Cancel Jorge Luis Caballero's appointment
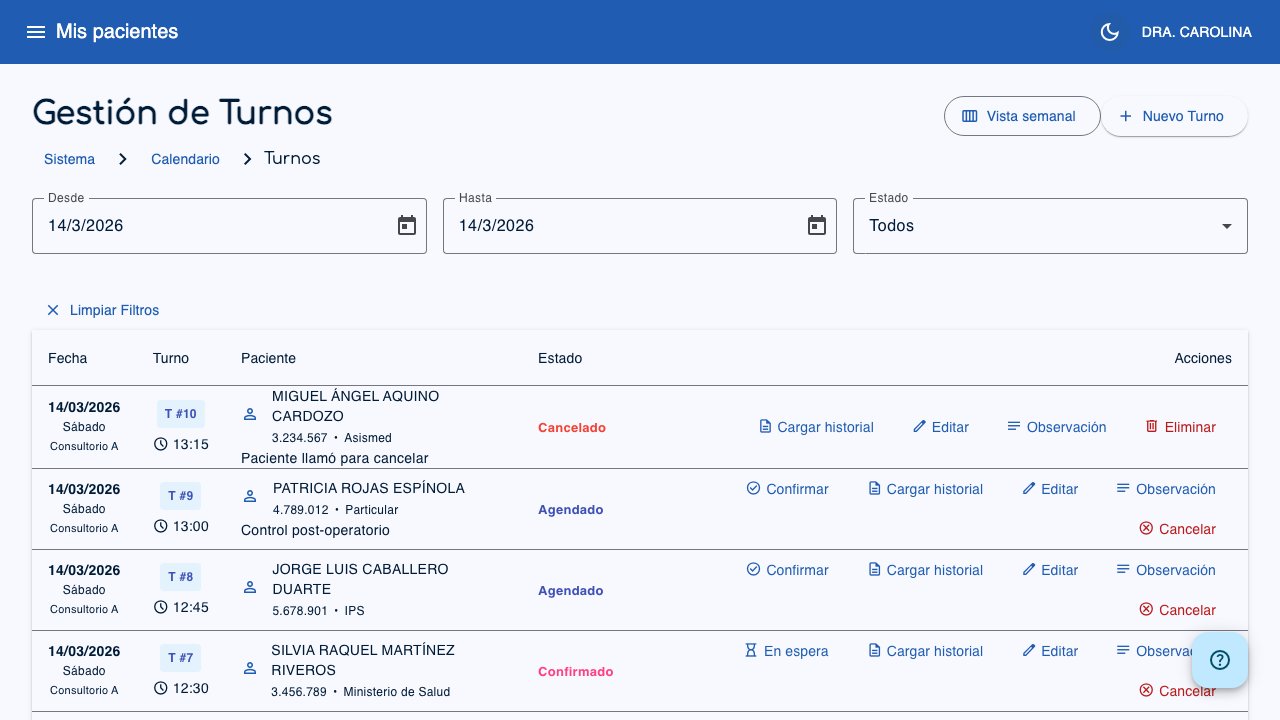This screenshot has width=1280, height=720. [1177, 610]
